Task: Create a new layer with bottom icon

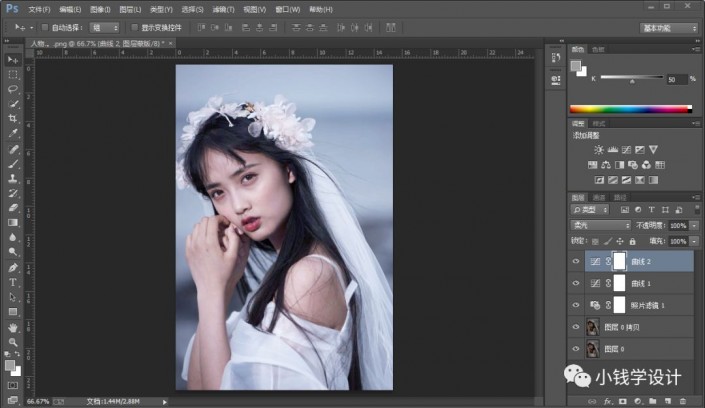Action: click(x=668, y=401)
